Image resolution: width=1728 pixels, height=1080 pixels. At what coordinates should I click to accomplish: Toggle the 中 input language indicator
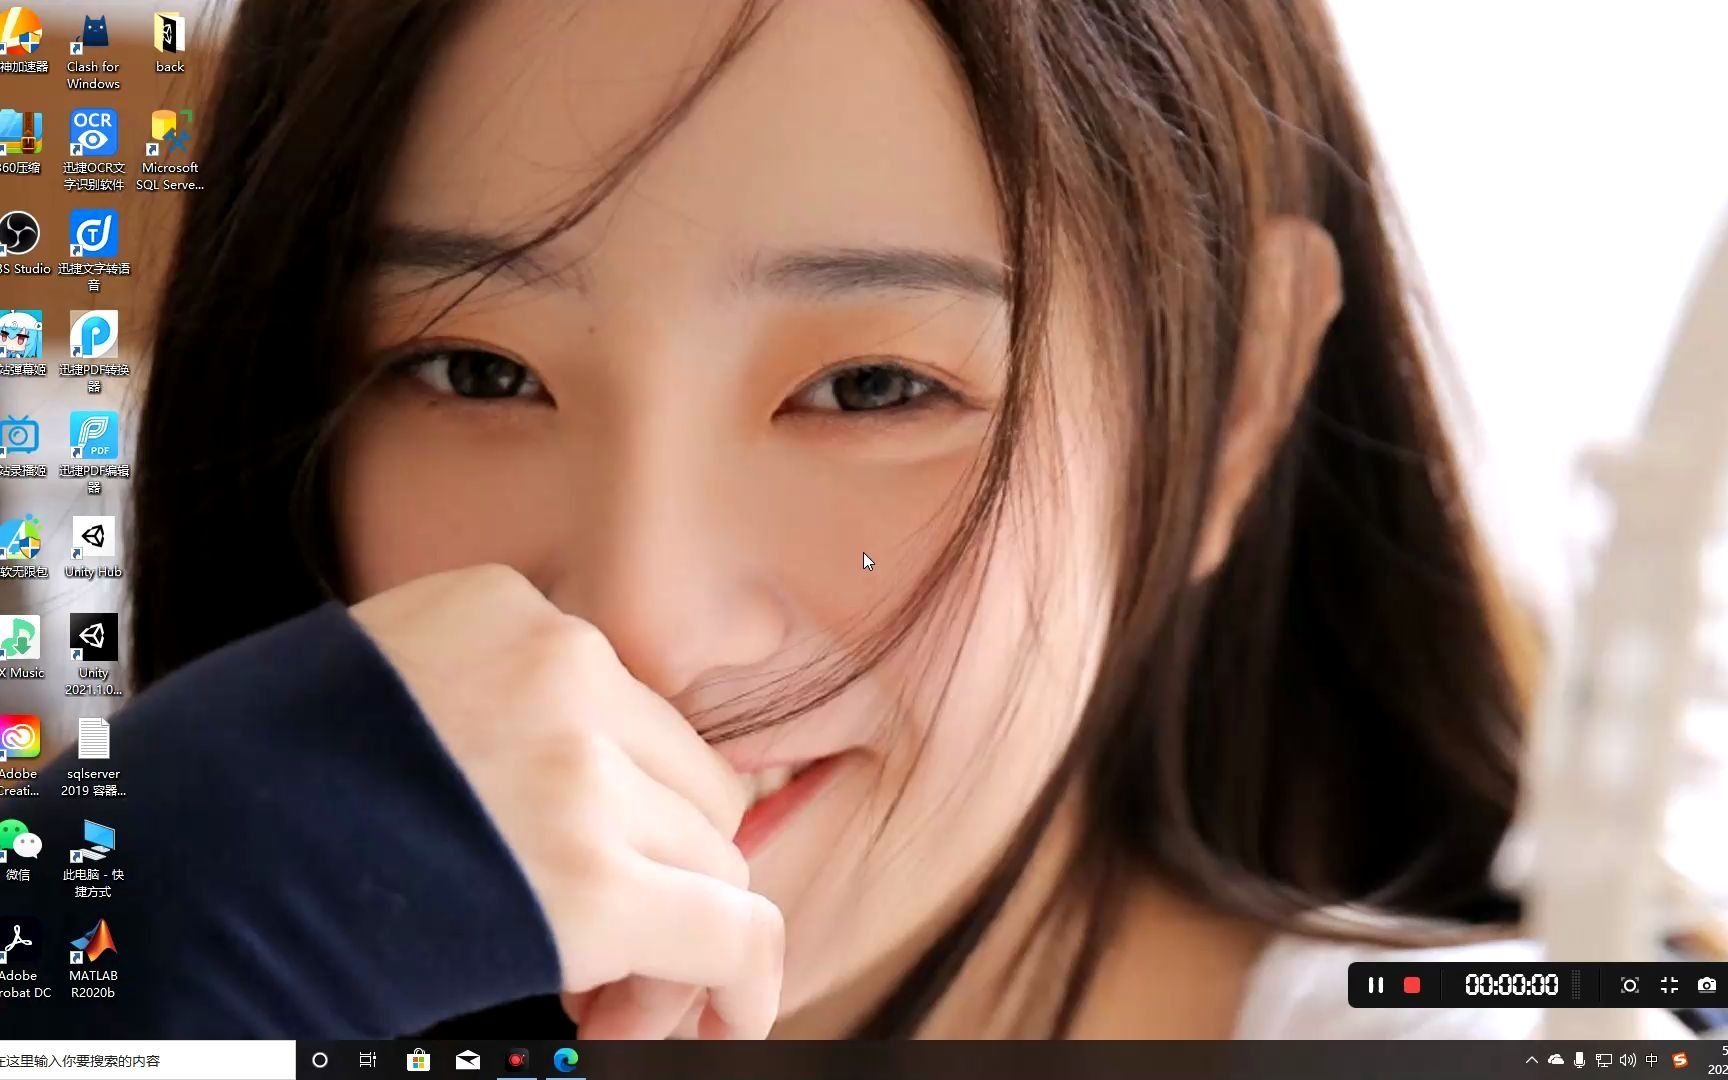[x=1652, y=1060]
